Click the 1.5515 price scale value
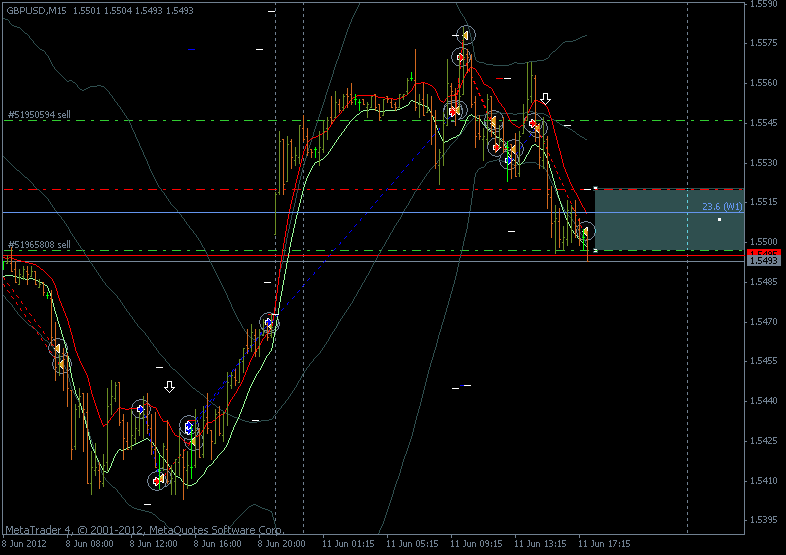The image size is (786, 555). click(763, 202)
